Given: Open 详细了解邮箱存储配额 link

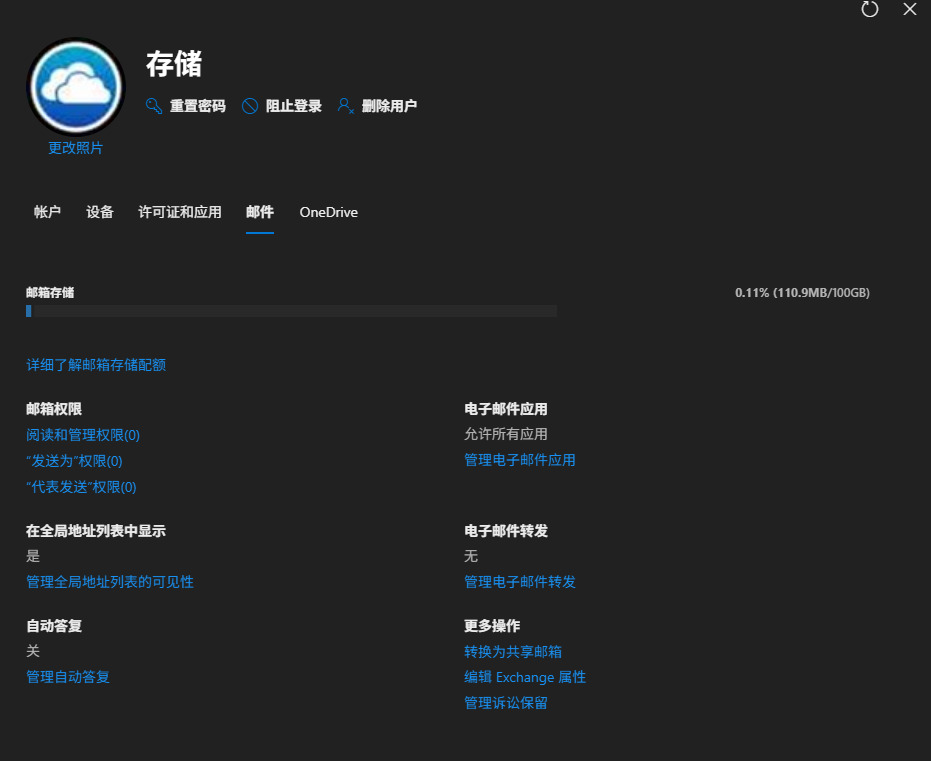Looking at the screenshot, I should click(x=96, y=365).
